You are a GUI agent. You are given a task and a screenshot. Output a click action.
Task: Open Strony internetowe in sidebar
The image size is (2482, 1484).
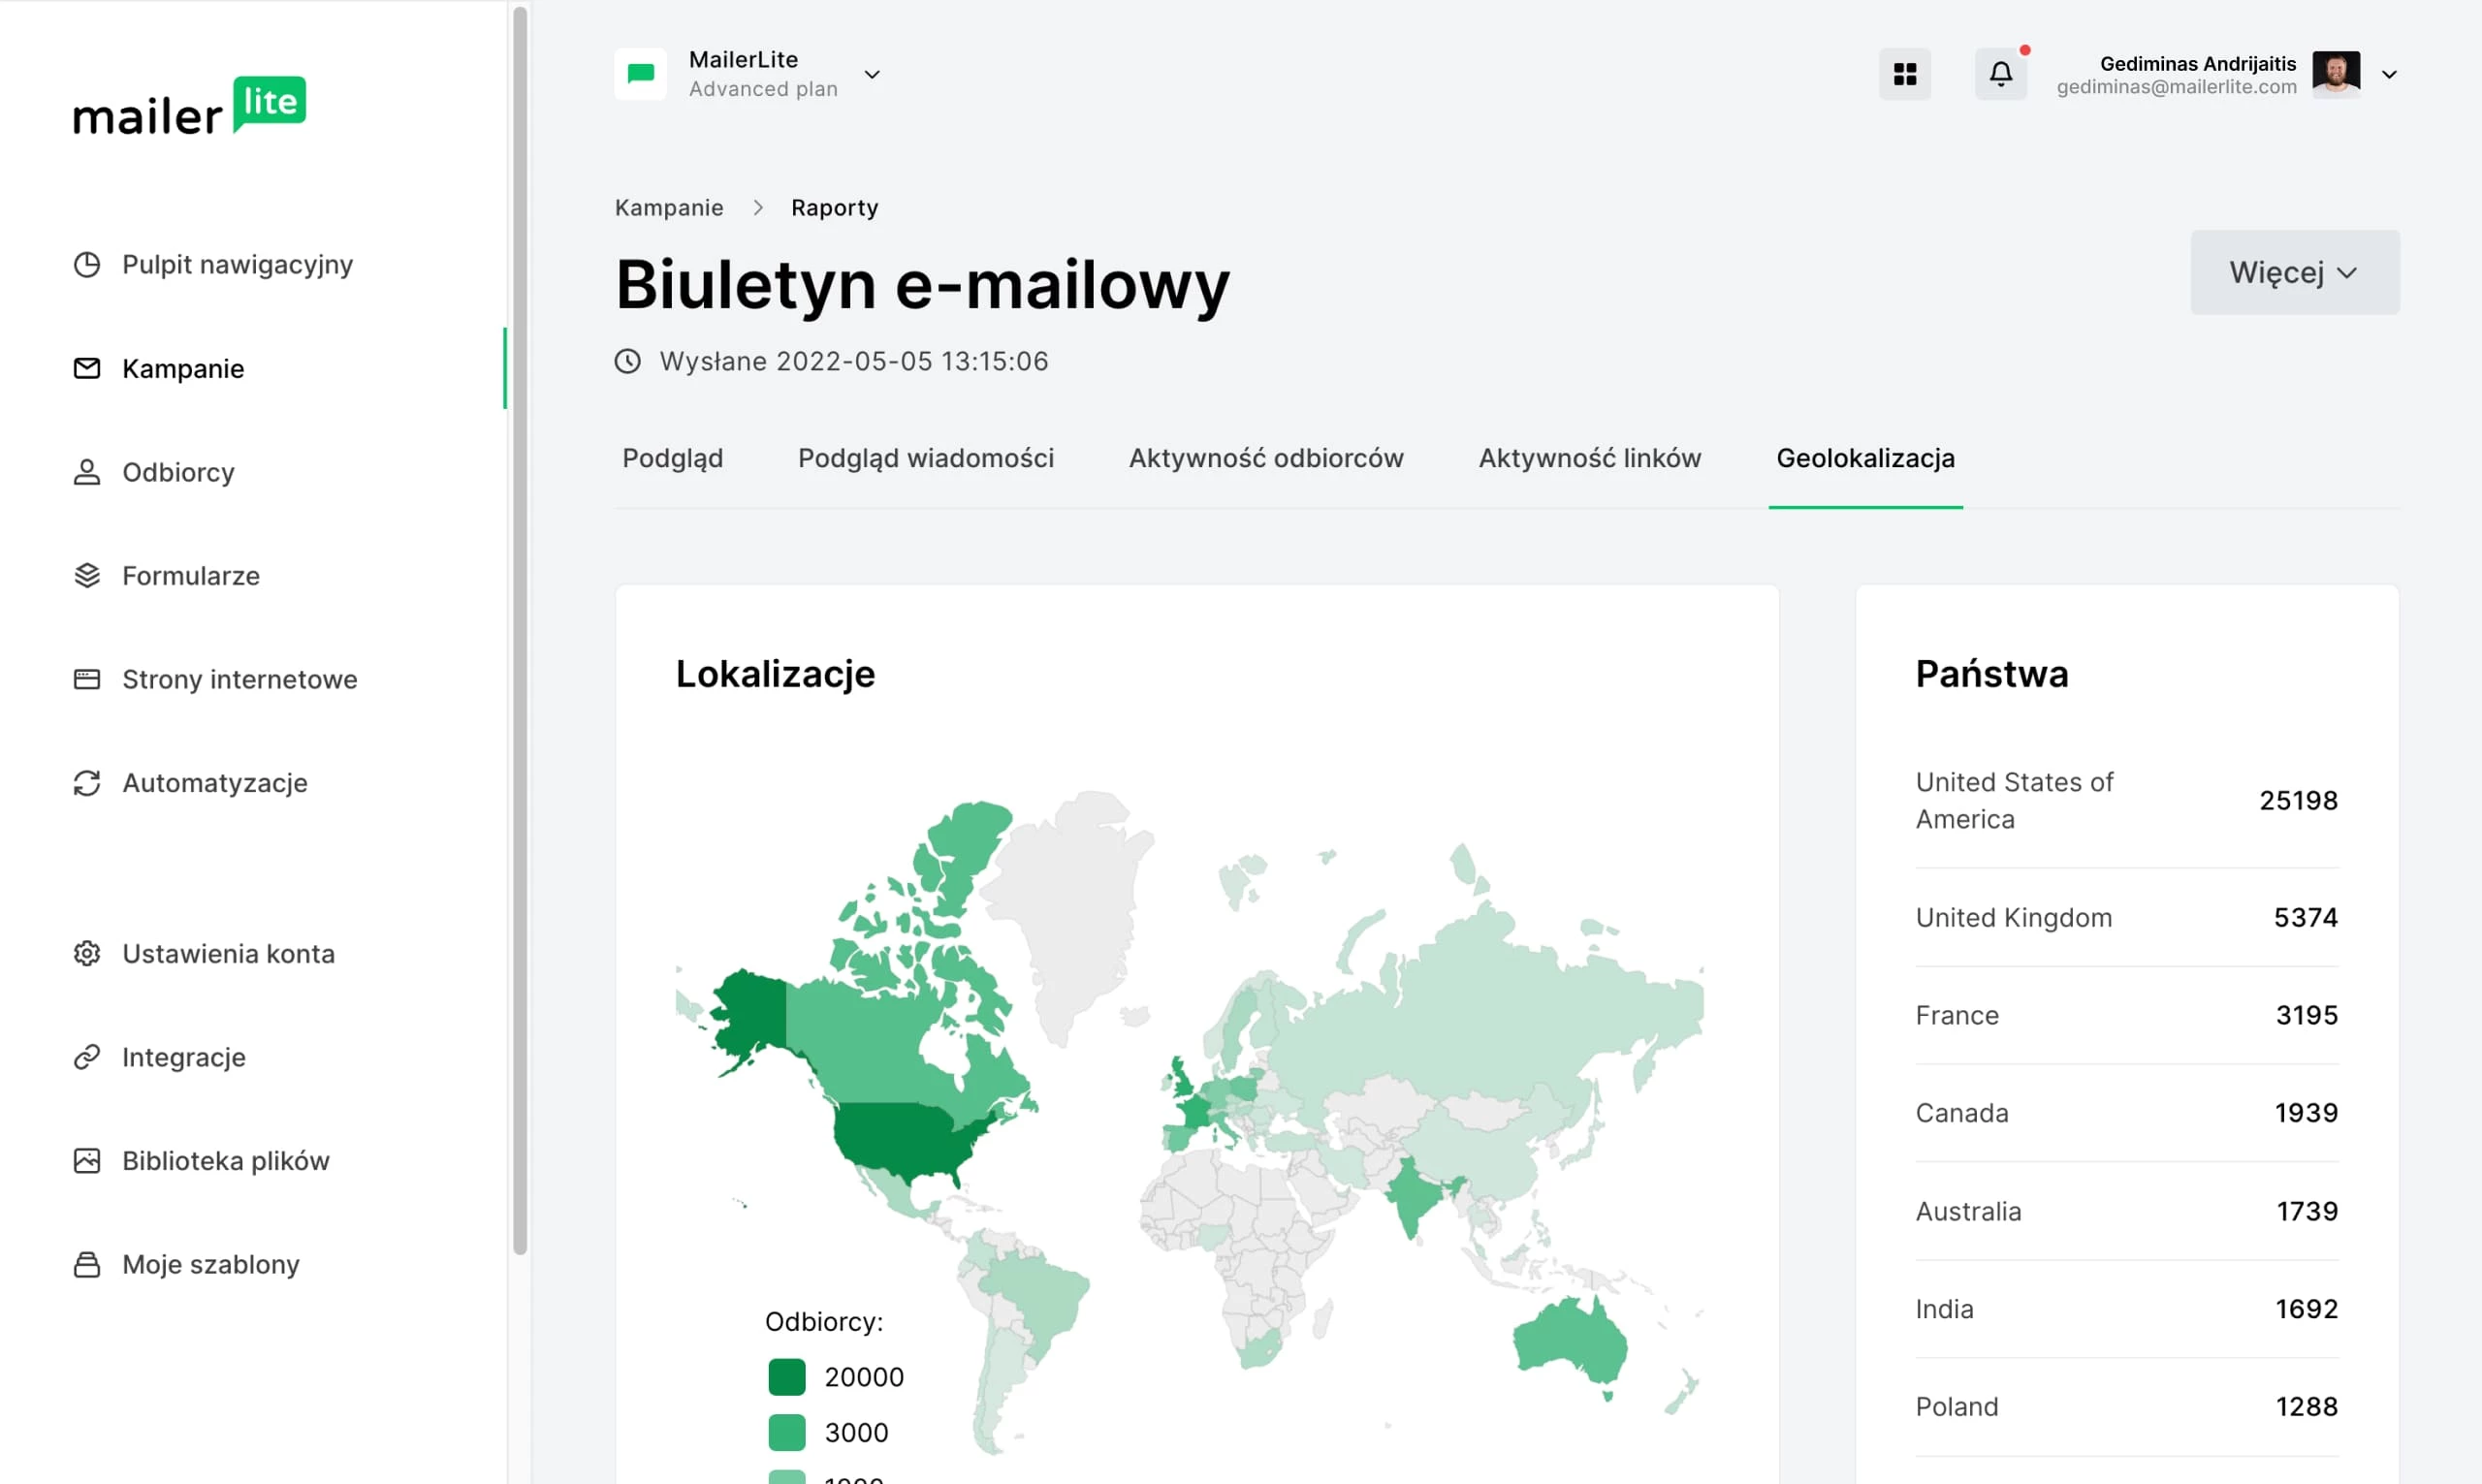[x=239, y=679]
